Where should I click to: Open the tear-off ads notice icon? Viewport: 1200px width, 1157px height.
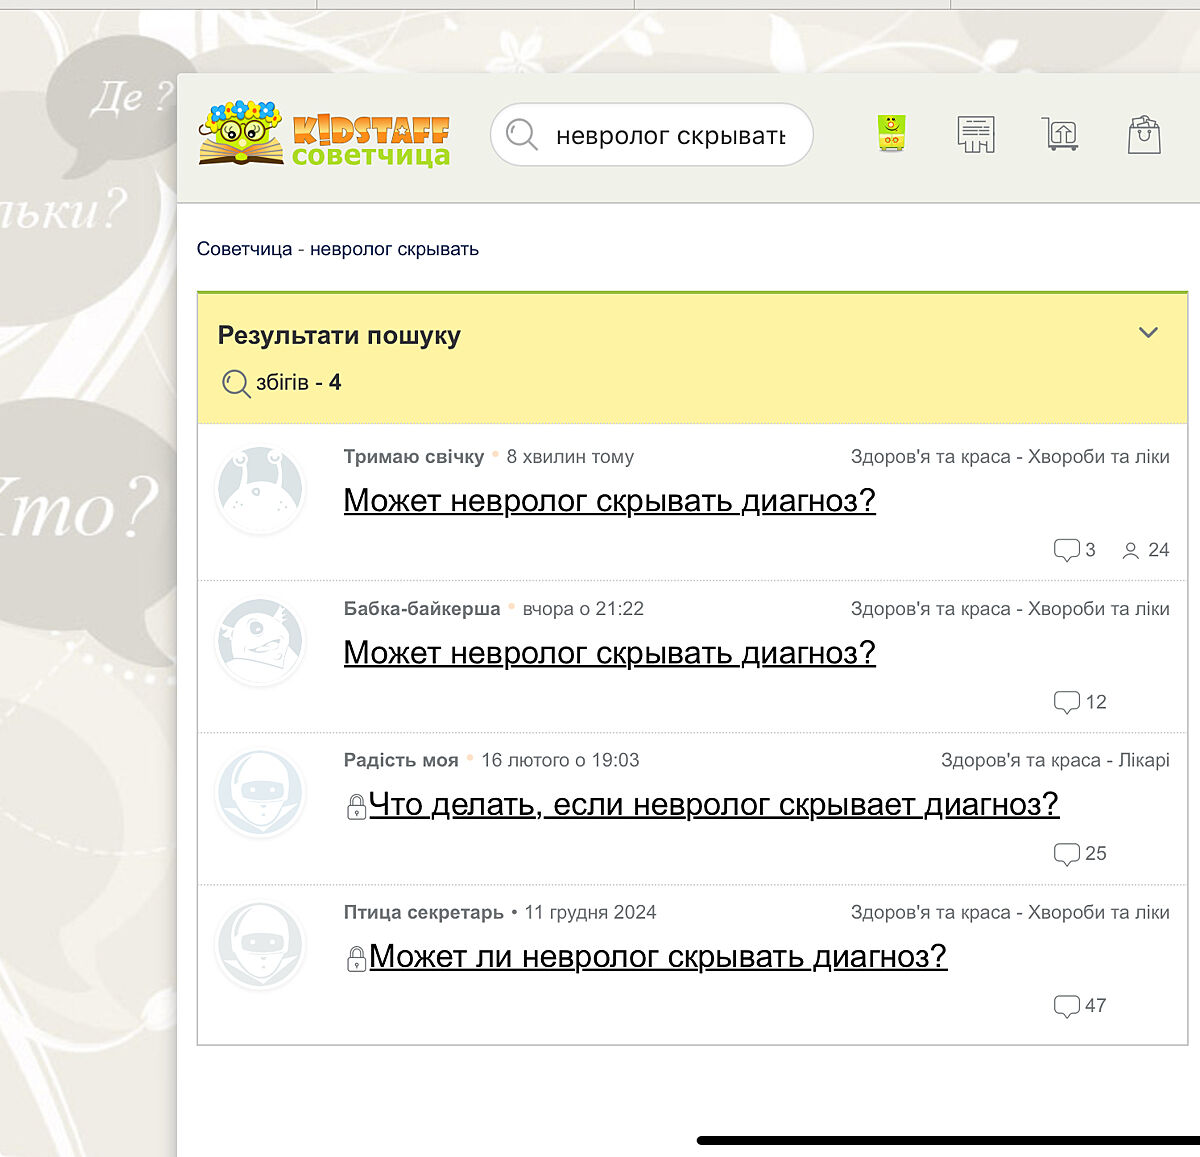pos(975,133)
